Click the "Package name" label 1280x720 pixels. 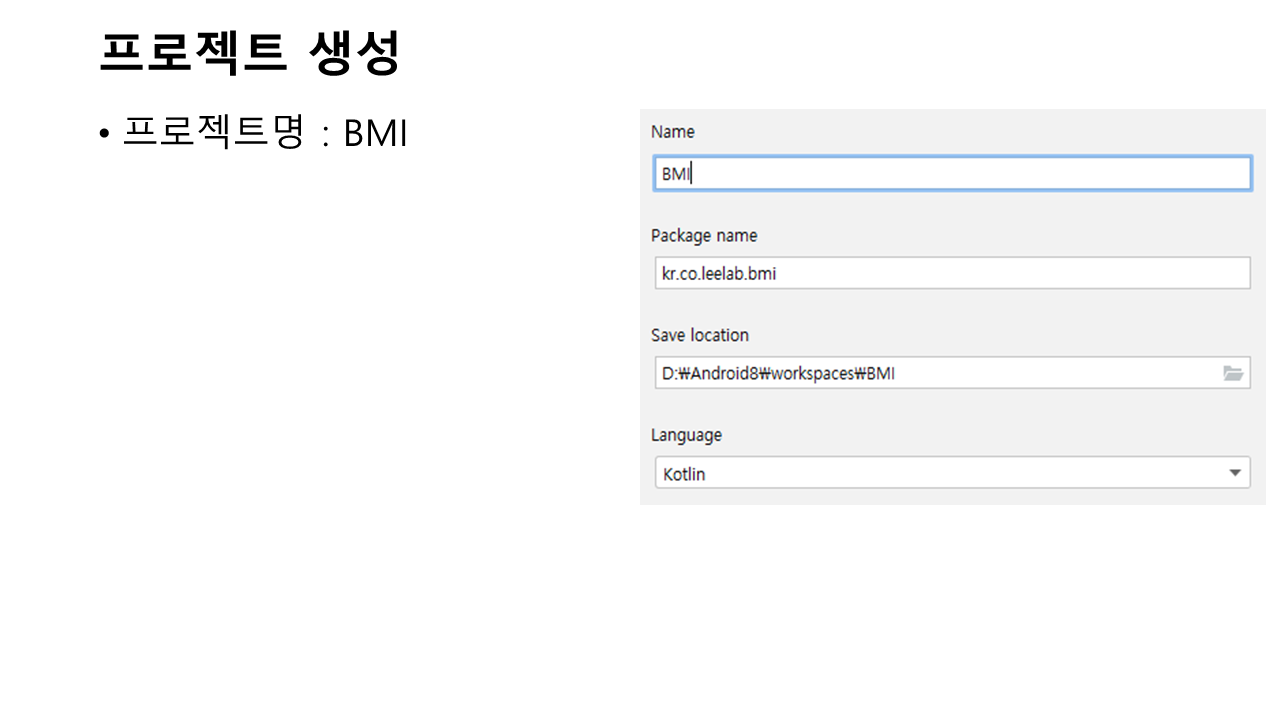(x=703, y=236)
